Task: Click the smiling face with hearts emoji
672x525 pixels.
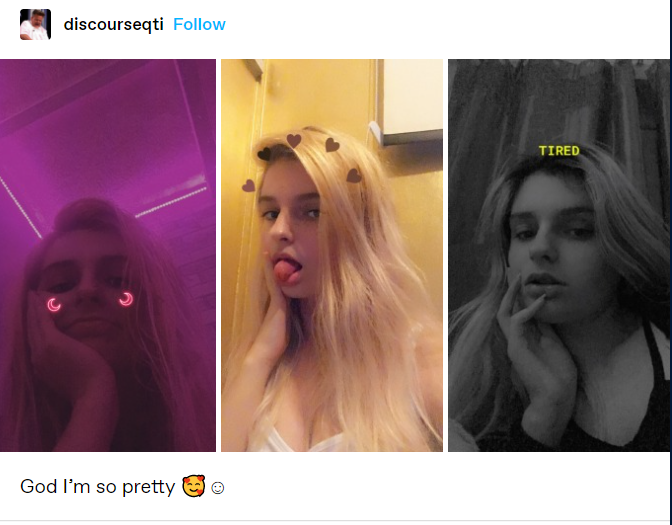Action: tap(194, 486)
